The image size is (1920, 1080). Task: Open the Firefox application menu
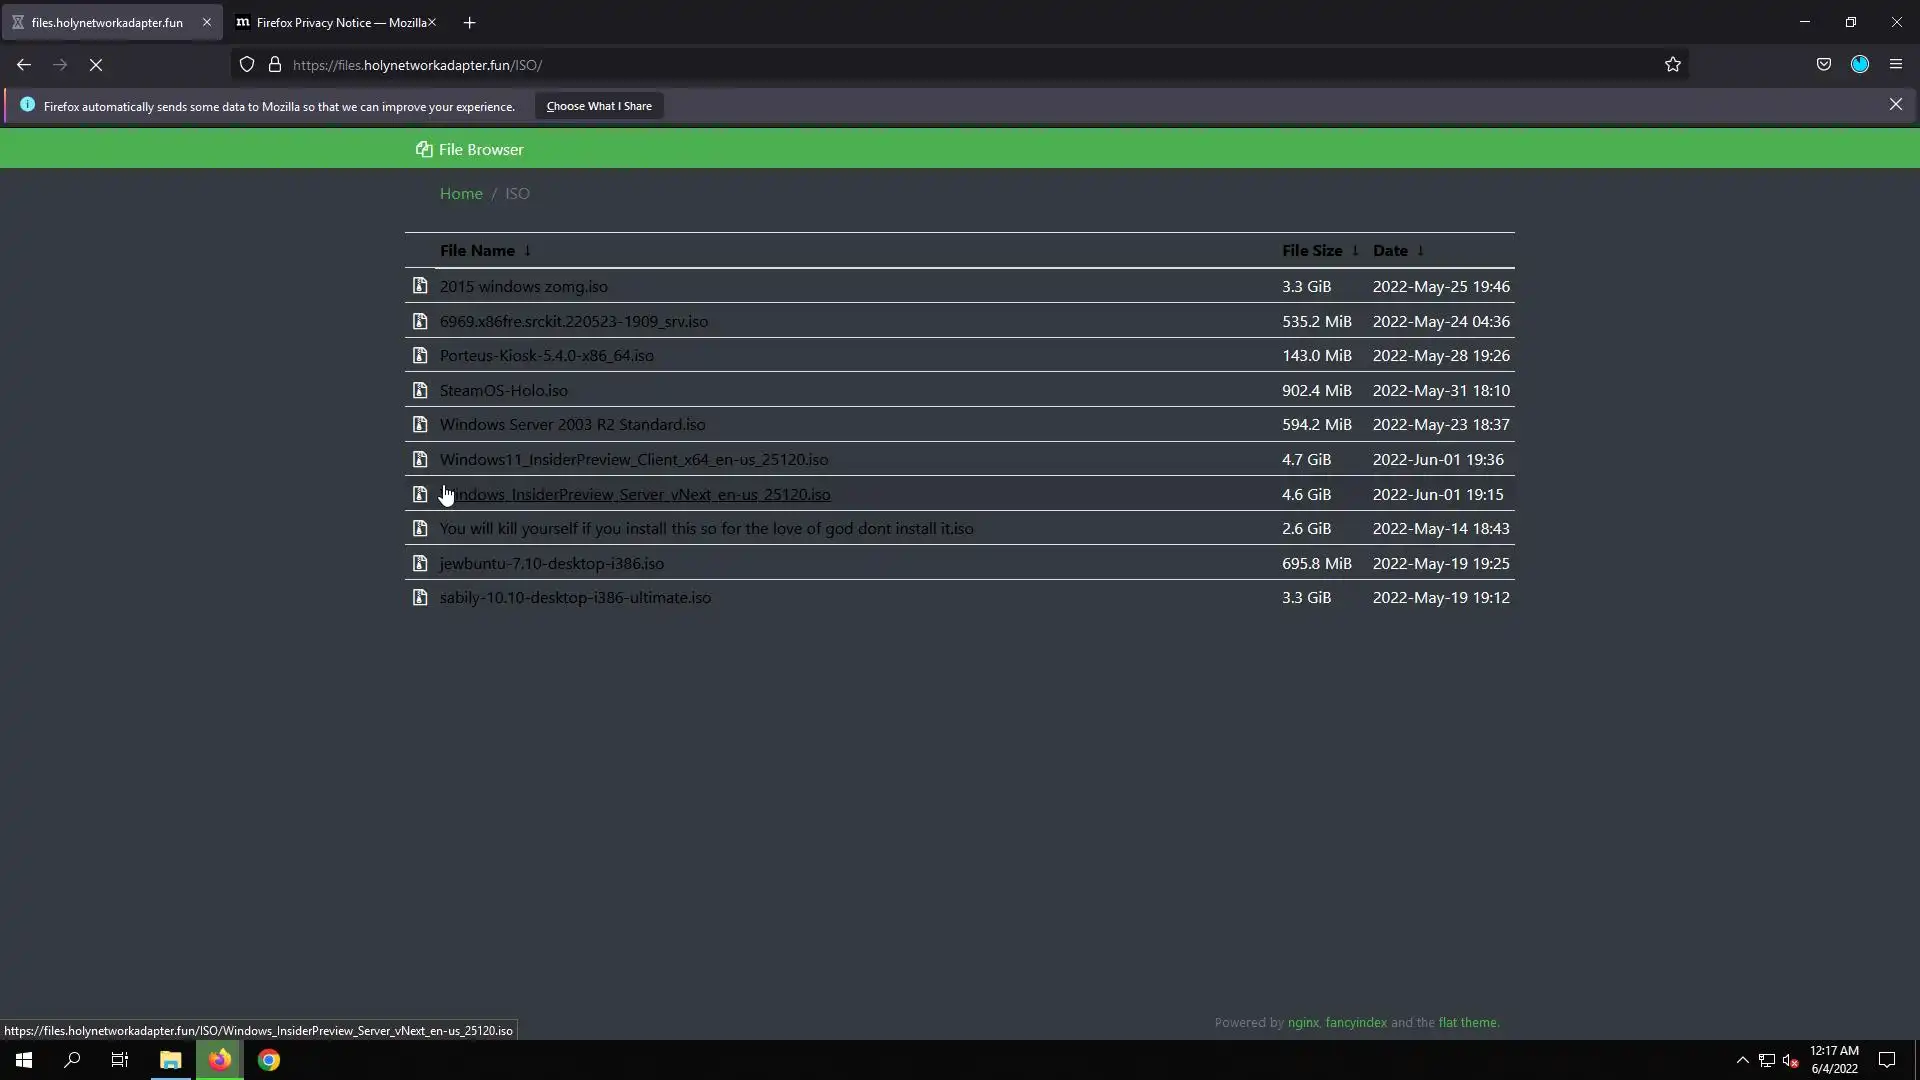point(1896,65)
